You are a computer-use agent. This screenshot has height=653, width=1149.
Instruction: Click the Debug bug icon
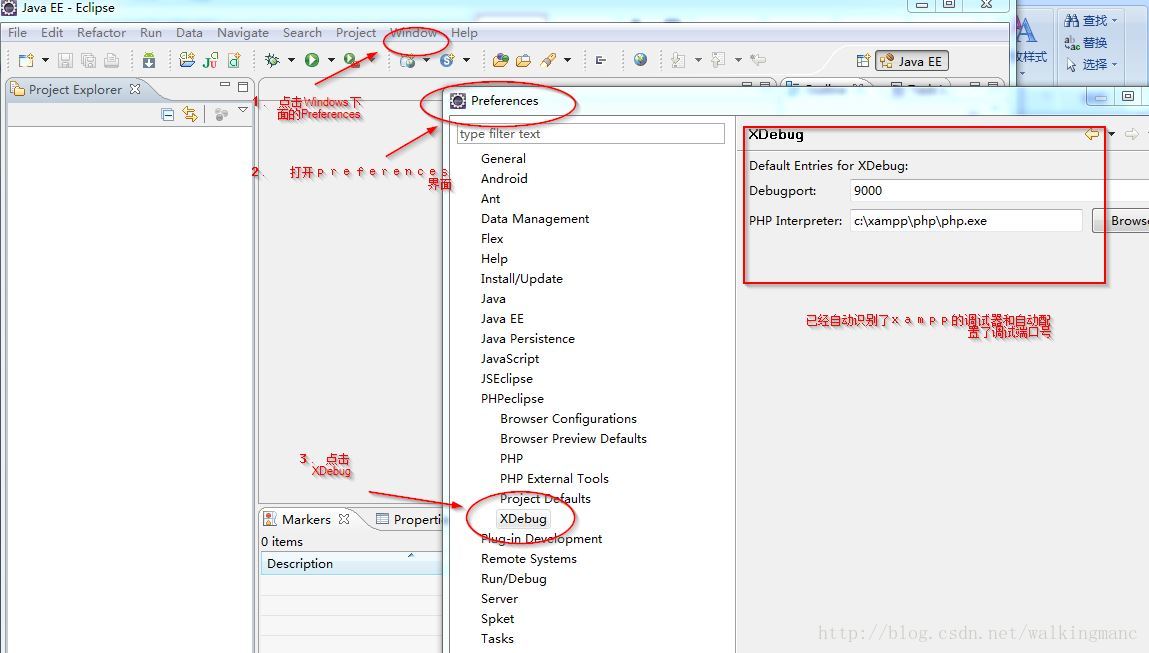point(273,60)
